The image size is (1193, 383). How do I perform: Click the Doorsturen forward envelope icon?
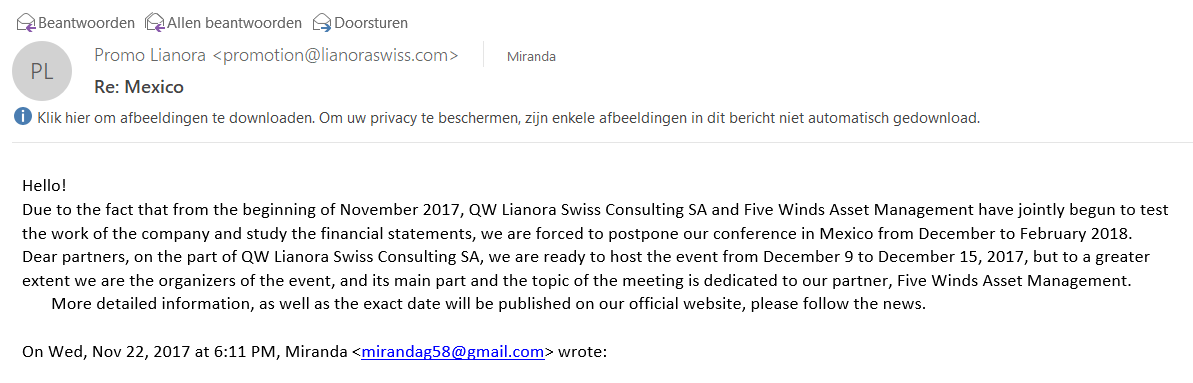pos(322,23)
